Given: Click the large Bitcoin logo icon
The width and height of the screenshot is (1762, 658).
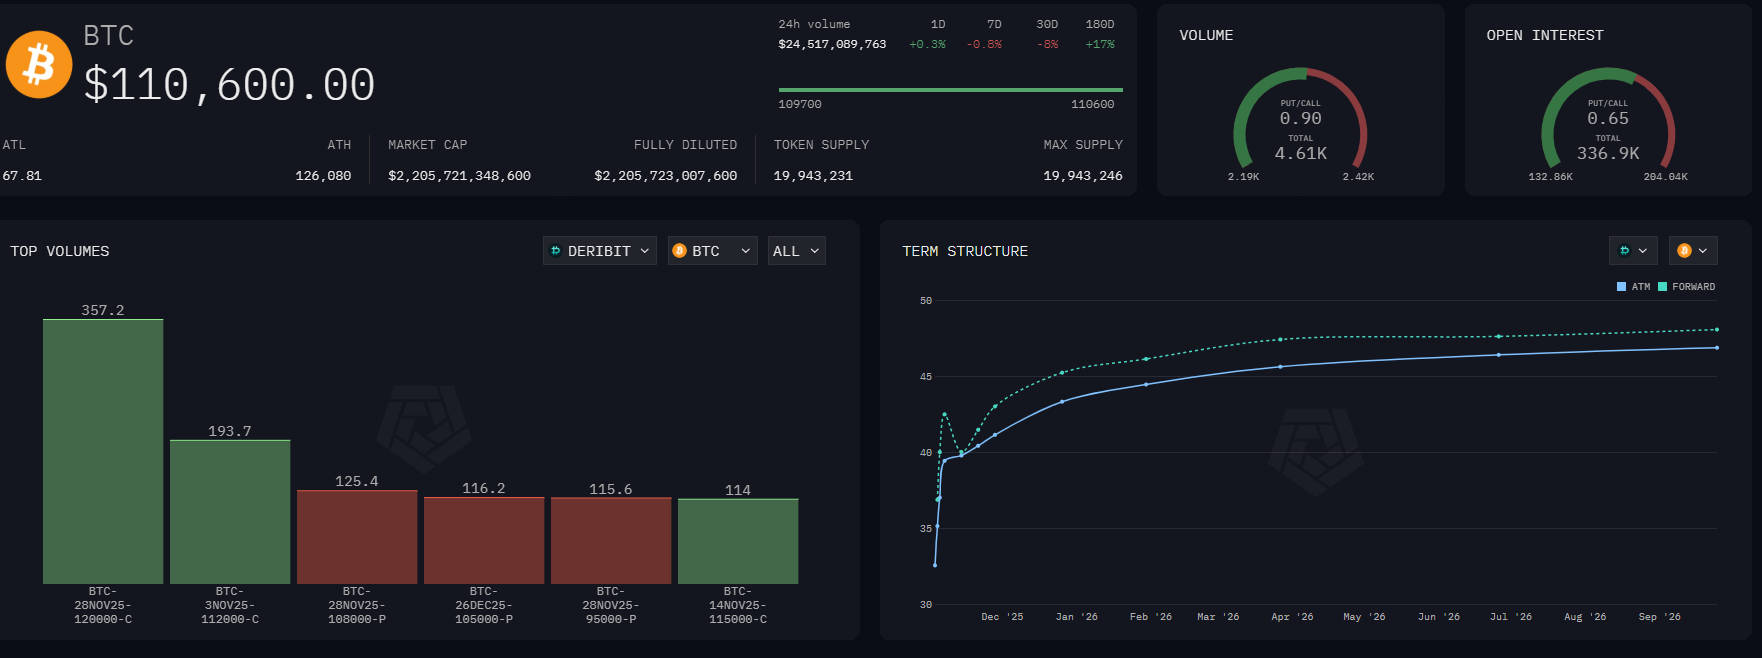Looking at the screenshot, I should (x=39, y=65).
